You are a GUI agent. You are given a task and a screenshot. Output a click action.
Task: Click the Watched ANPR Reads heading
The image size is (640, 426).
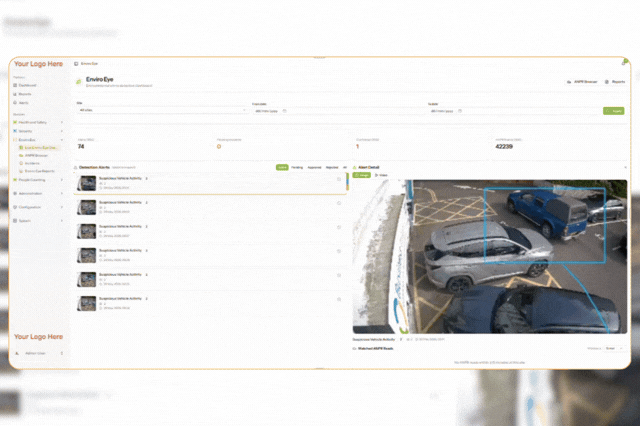click(375, 348)
